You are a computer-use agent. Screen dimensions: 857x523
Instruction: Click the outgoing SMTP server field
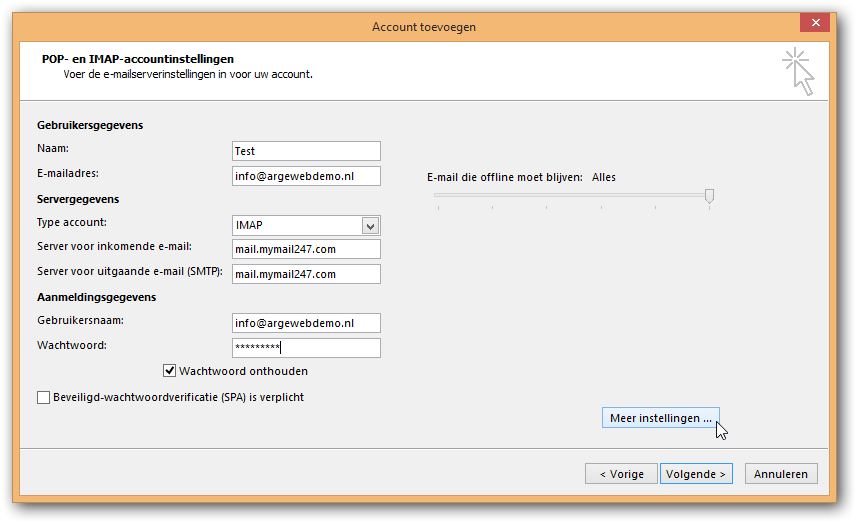306,274
